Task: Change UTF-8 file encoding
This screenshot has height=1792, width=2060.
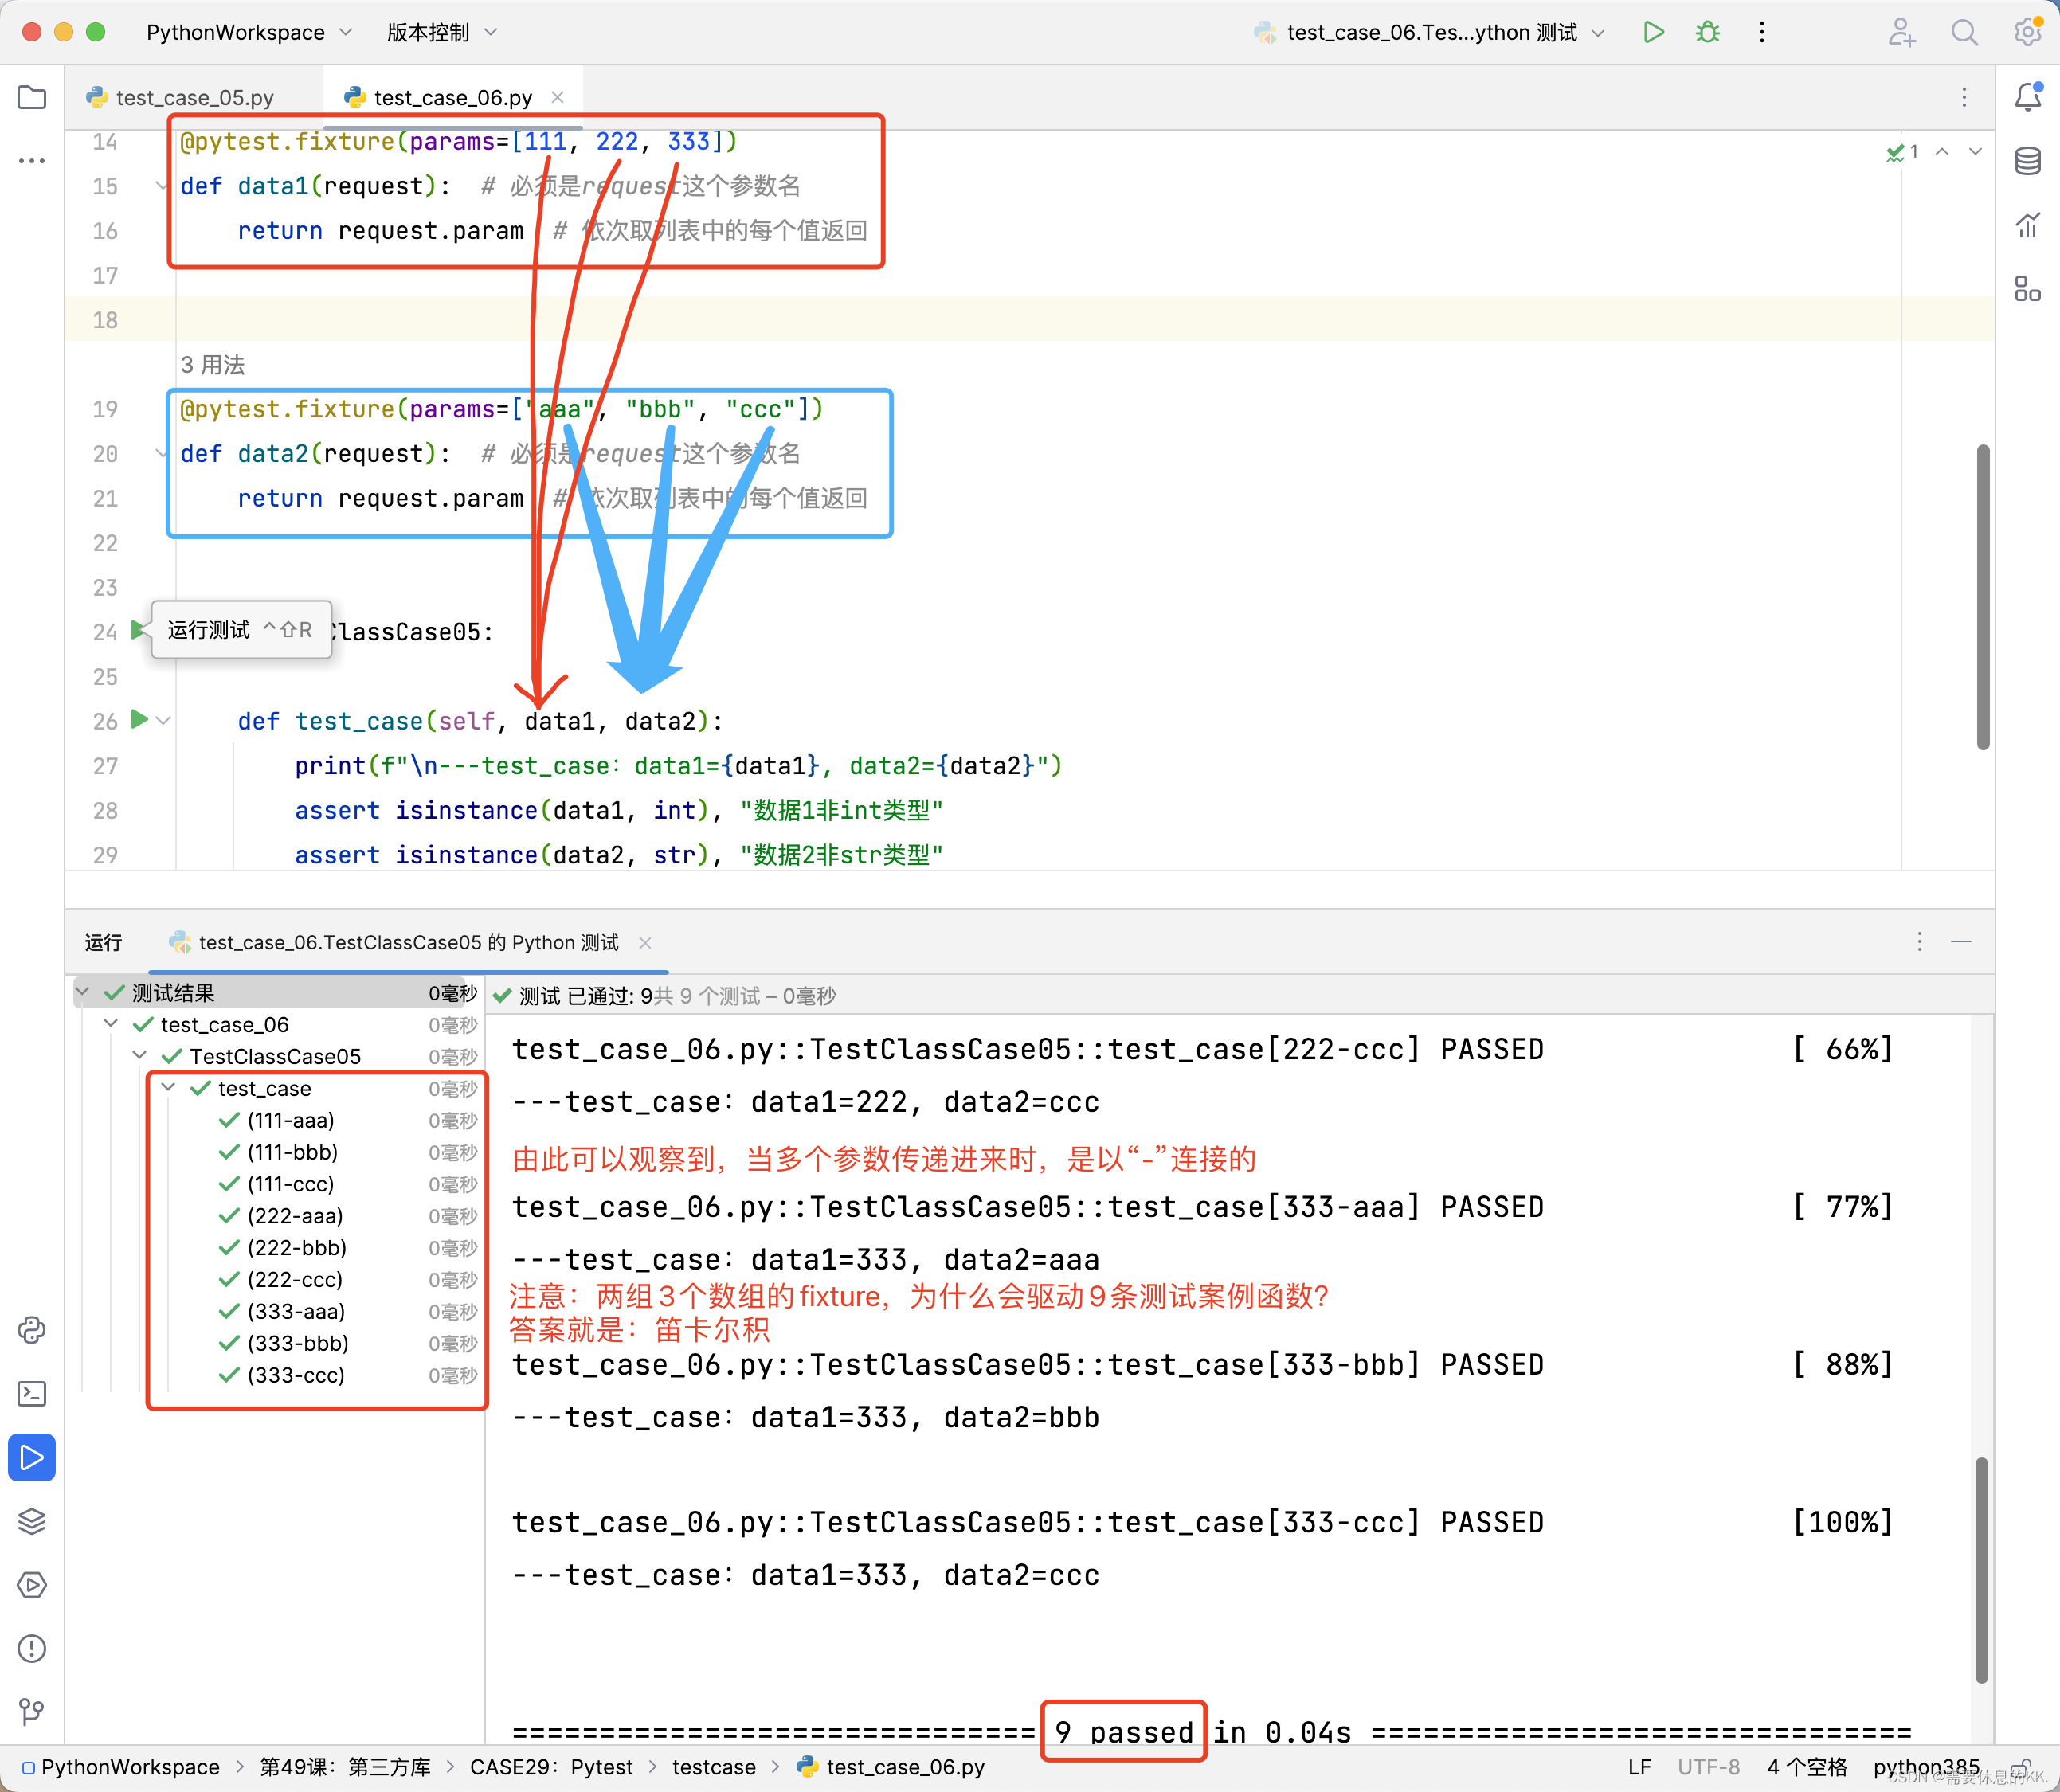Action: click(x=1708, y=1767)
